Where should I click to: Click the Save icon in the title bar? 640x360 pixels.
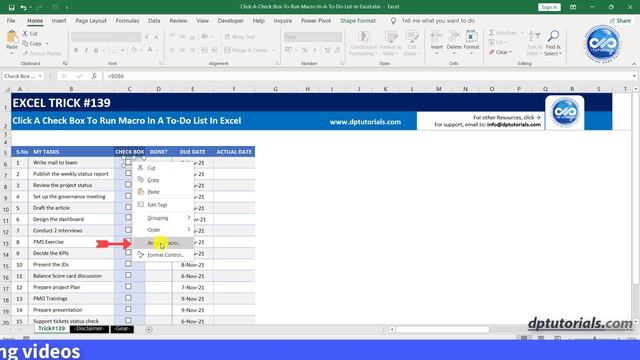coord(11,7)
